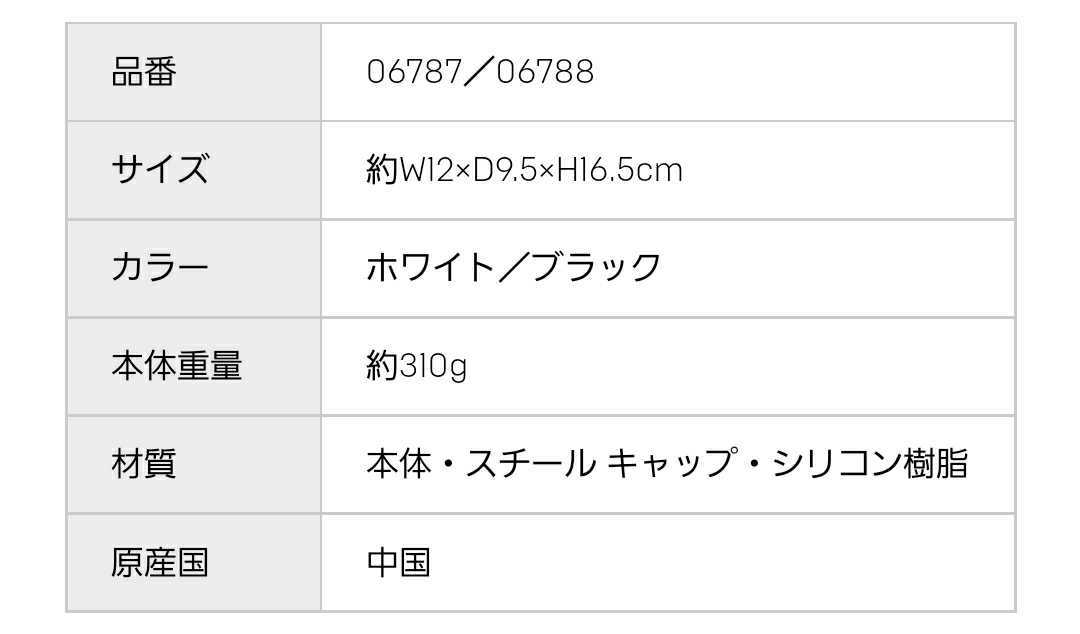Click the 本体重量 row label
The height and width of the screenshot is (634, 1080).
click(176, 366)
